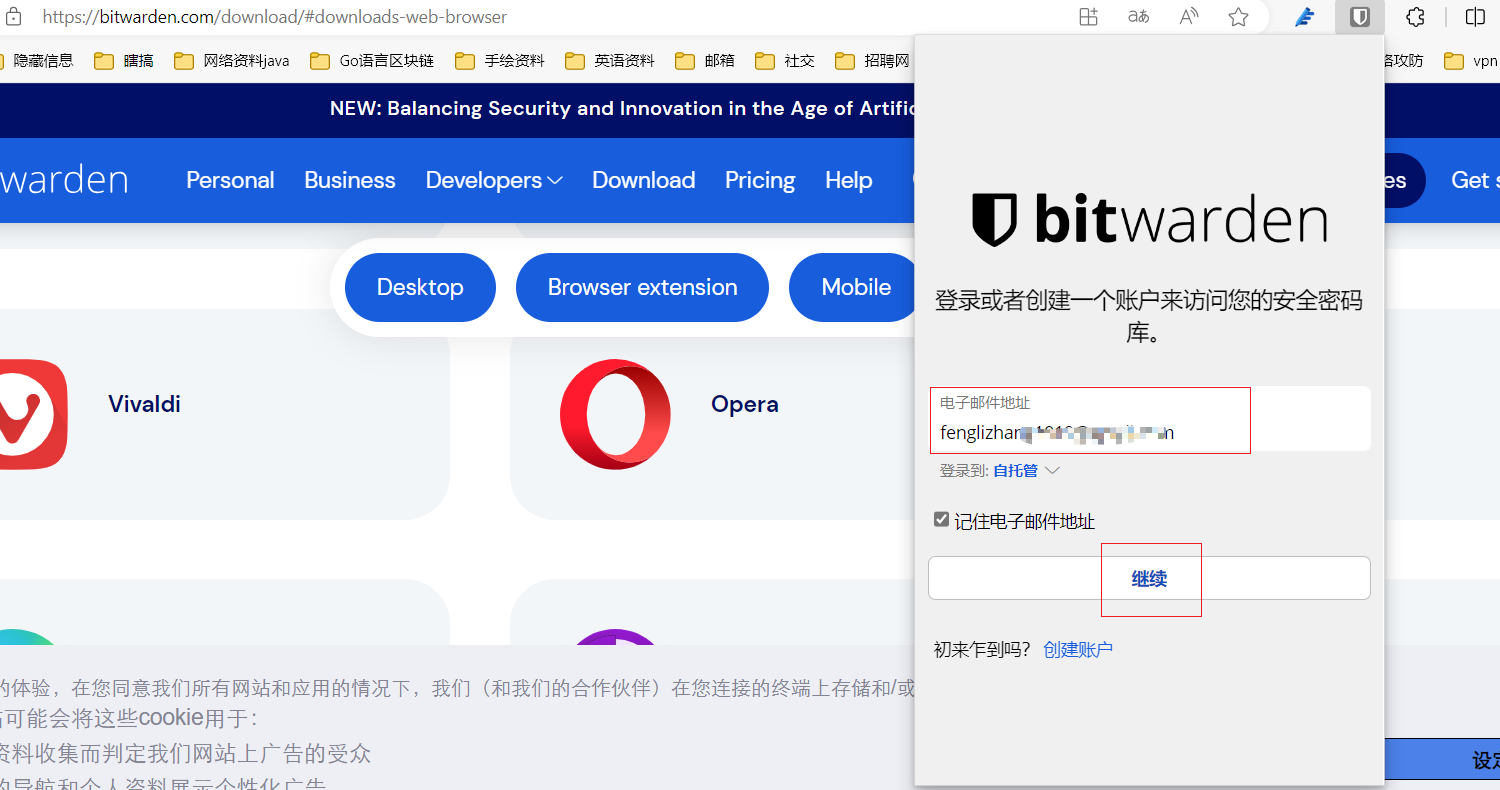Open the Personal nav item
Viewport: 1500px width, 790px height.
click(x=230, y=180)
